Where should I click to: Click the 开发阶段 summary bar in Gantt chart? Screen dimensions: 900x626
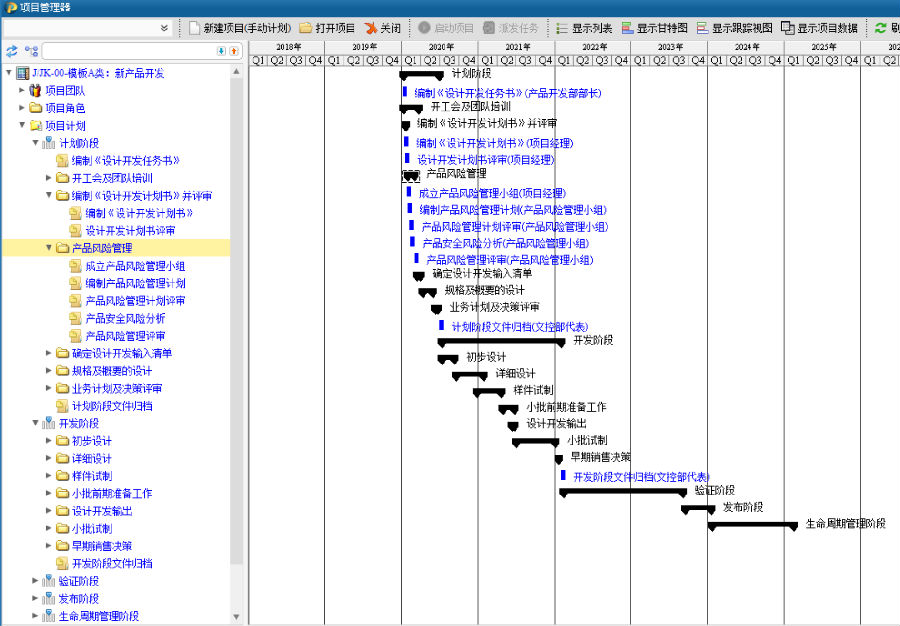[x=500, y=341]
